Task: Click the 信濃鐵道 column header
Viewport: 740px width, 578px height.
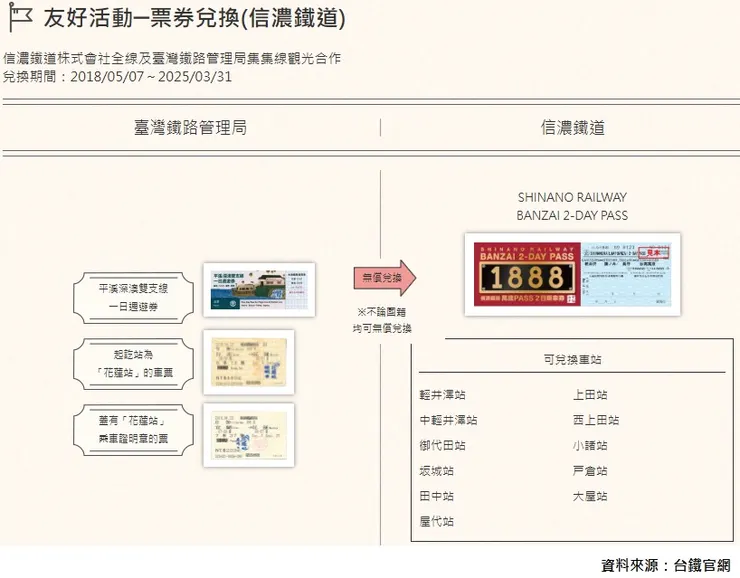Action: pyautogui.click(x=572, y=127)
